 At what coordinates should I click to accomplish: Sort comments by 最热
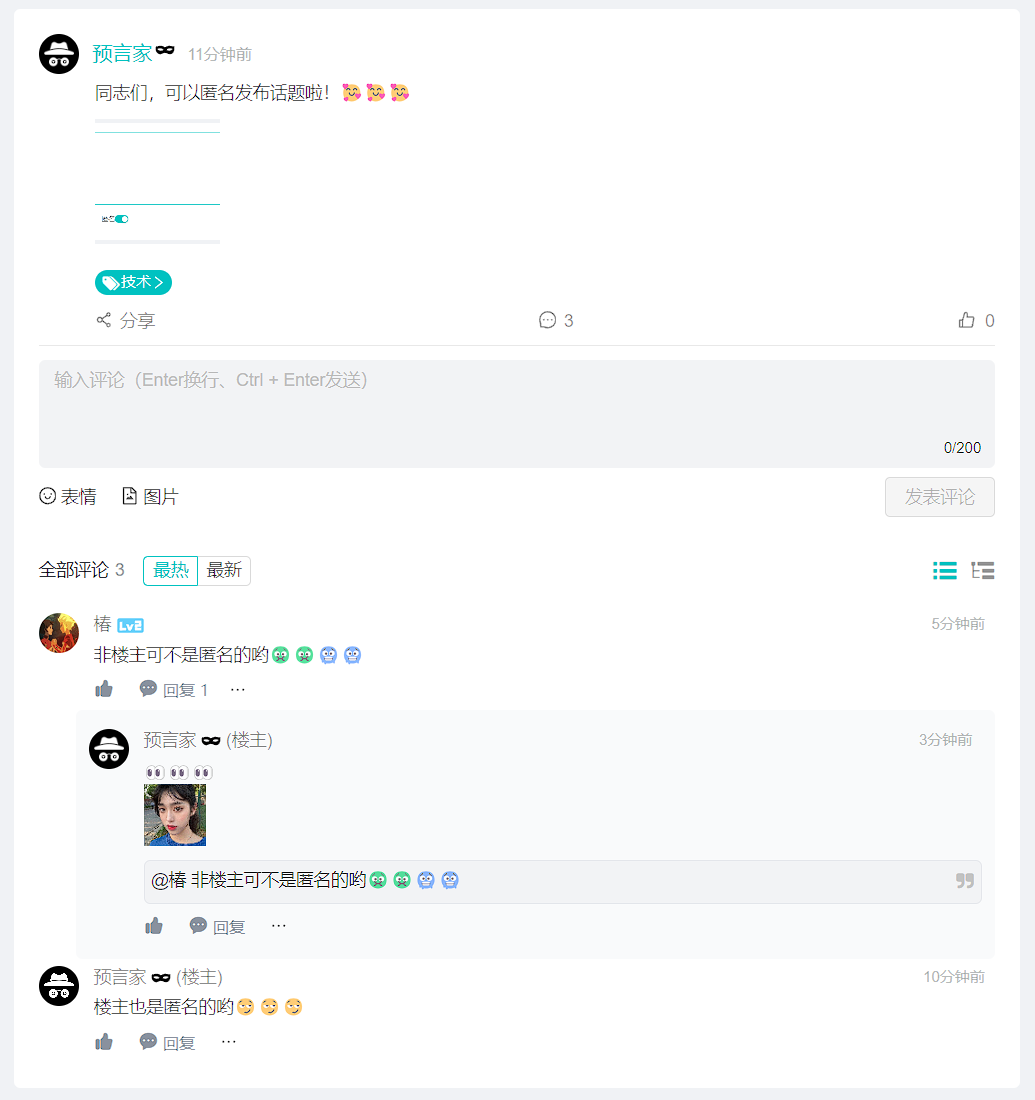(171, 571)
